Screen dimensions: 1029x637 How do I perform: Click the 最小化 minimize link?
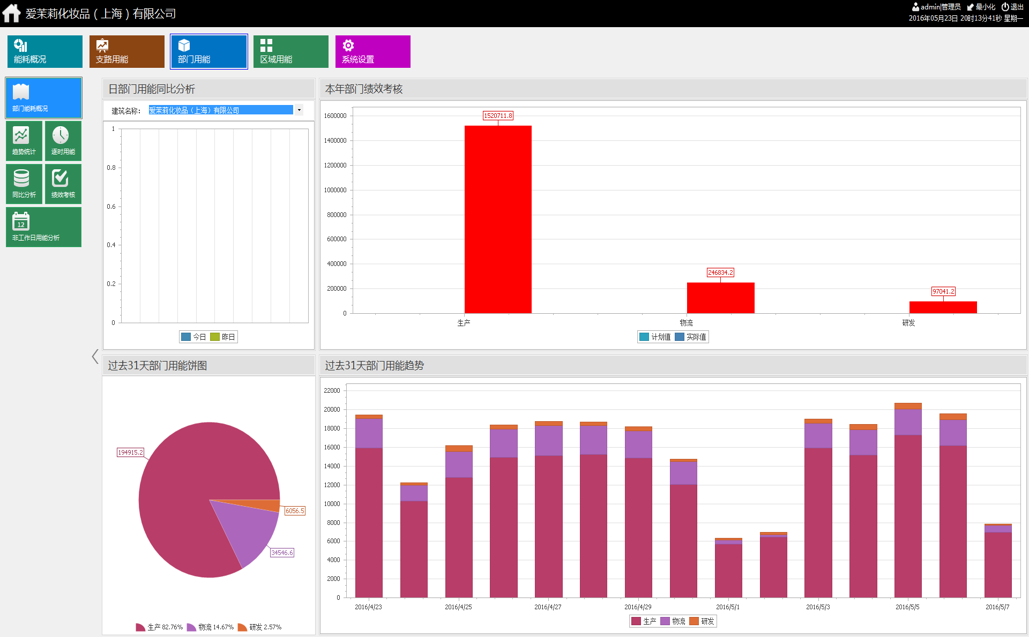(980, 7)
